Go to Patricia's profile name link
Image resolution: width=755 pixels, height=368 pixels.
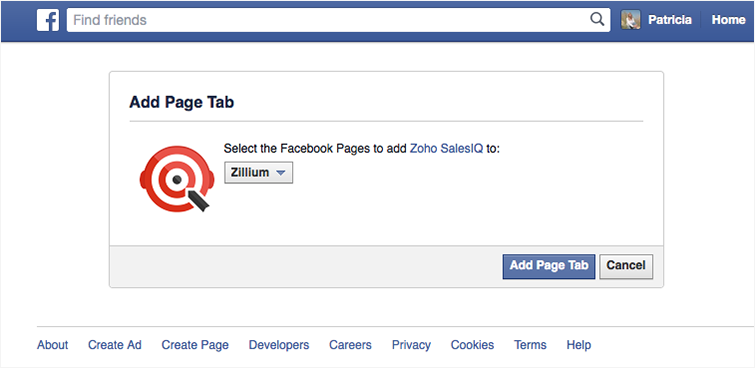pyautogui.click(x=670, y=20)
